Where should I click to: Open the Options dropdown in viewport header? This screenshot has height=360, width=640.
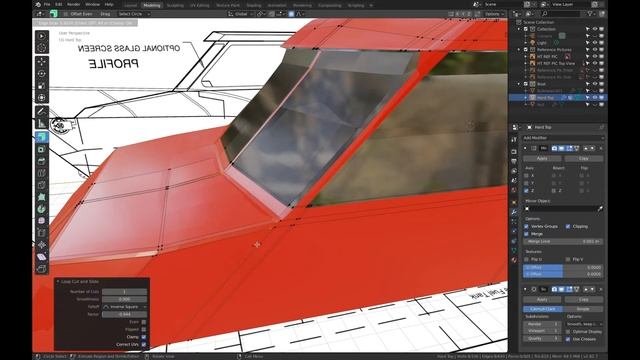494,14
